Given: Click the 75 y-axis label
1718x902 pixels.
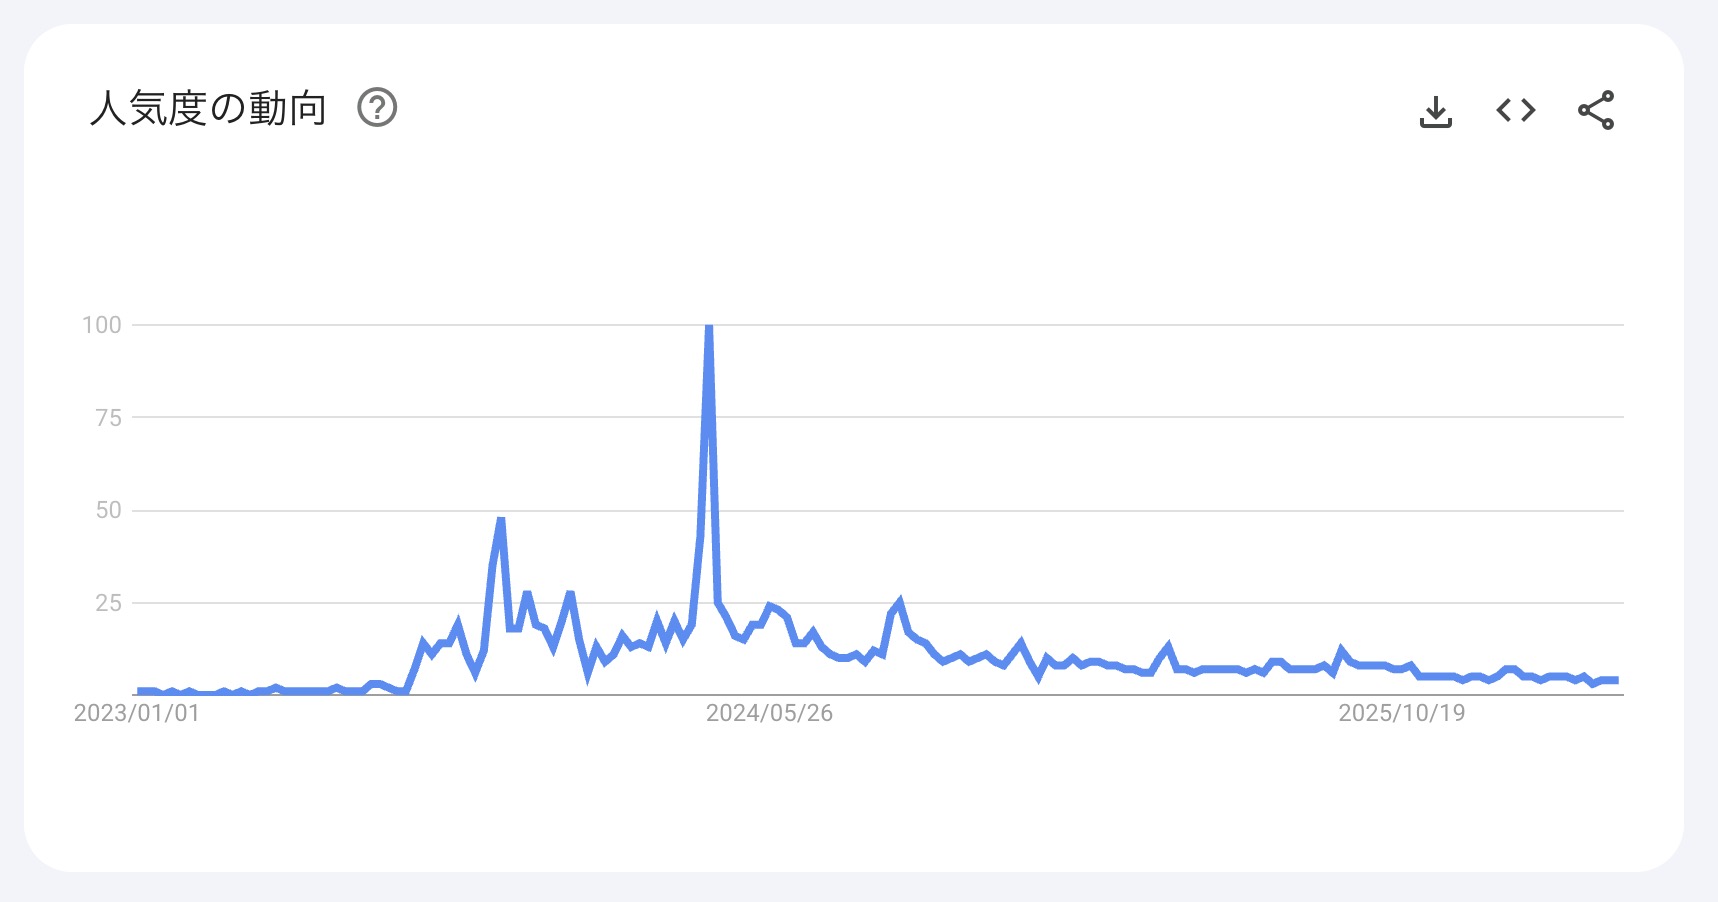Looking at the screenshot, I should pyautogui.click(x=108, y=418).
